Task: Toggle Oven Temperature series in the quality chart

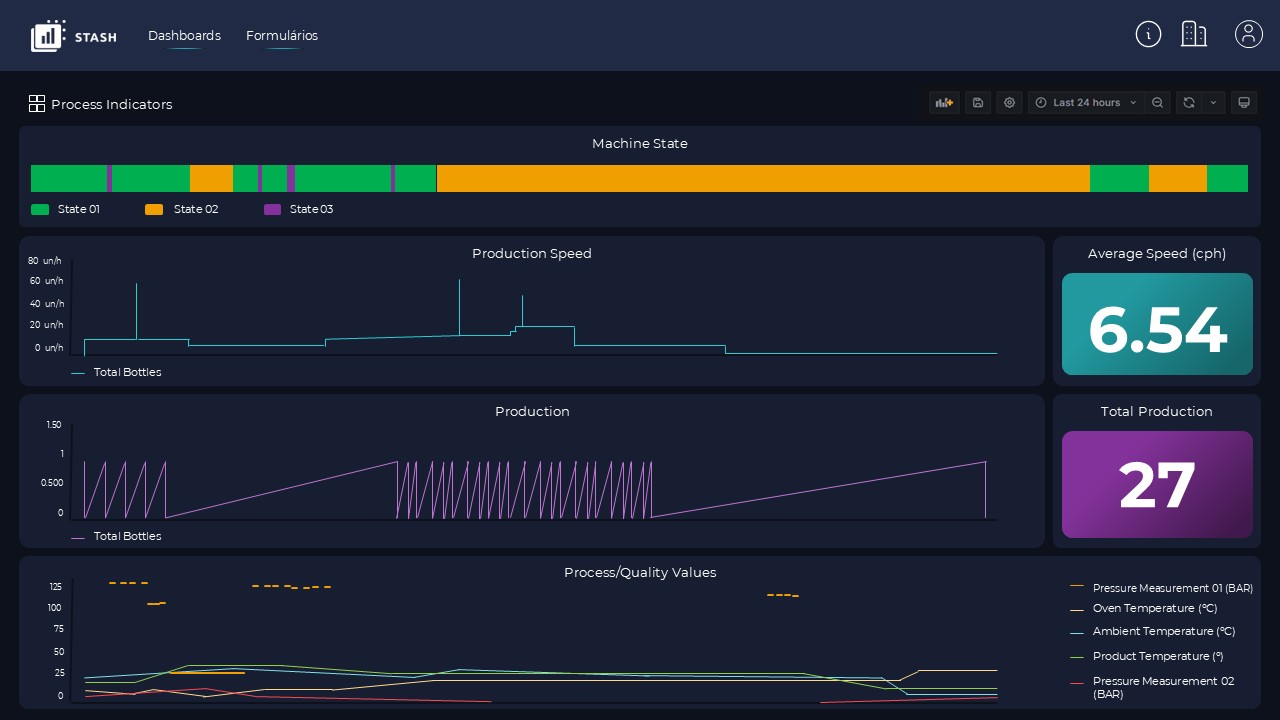Action: point(1154,608)
